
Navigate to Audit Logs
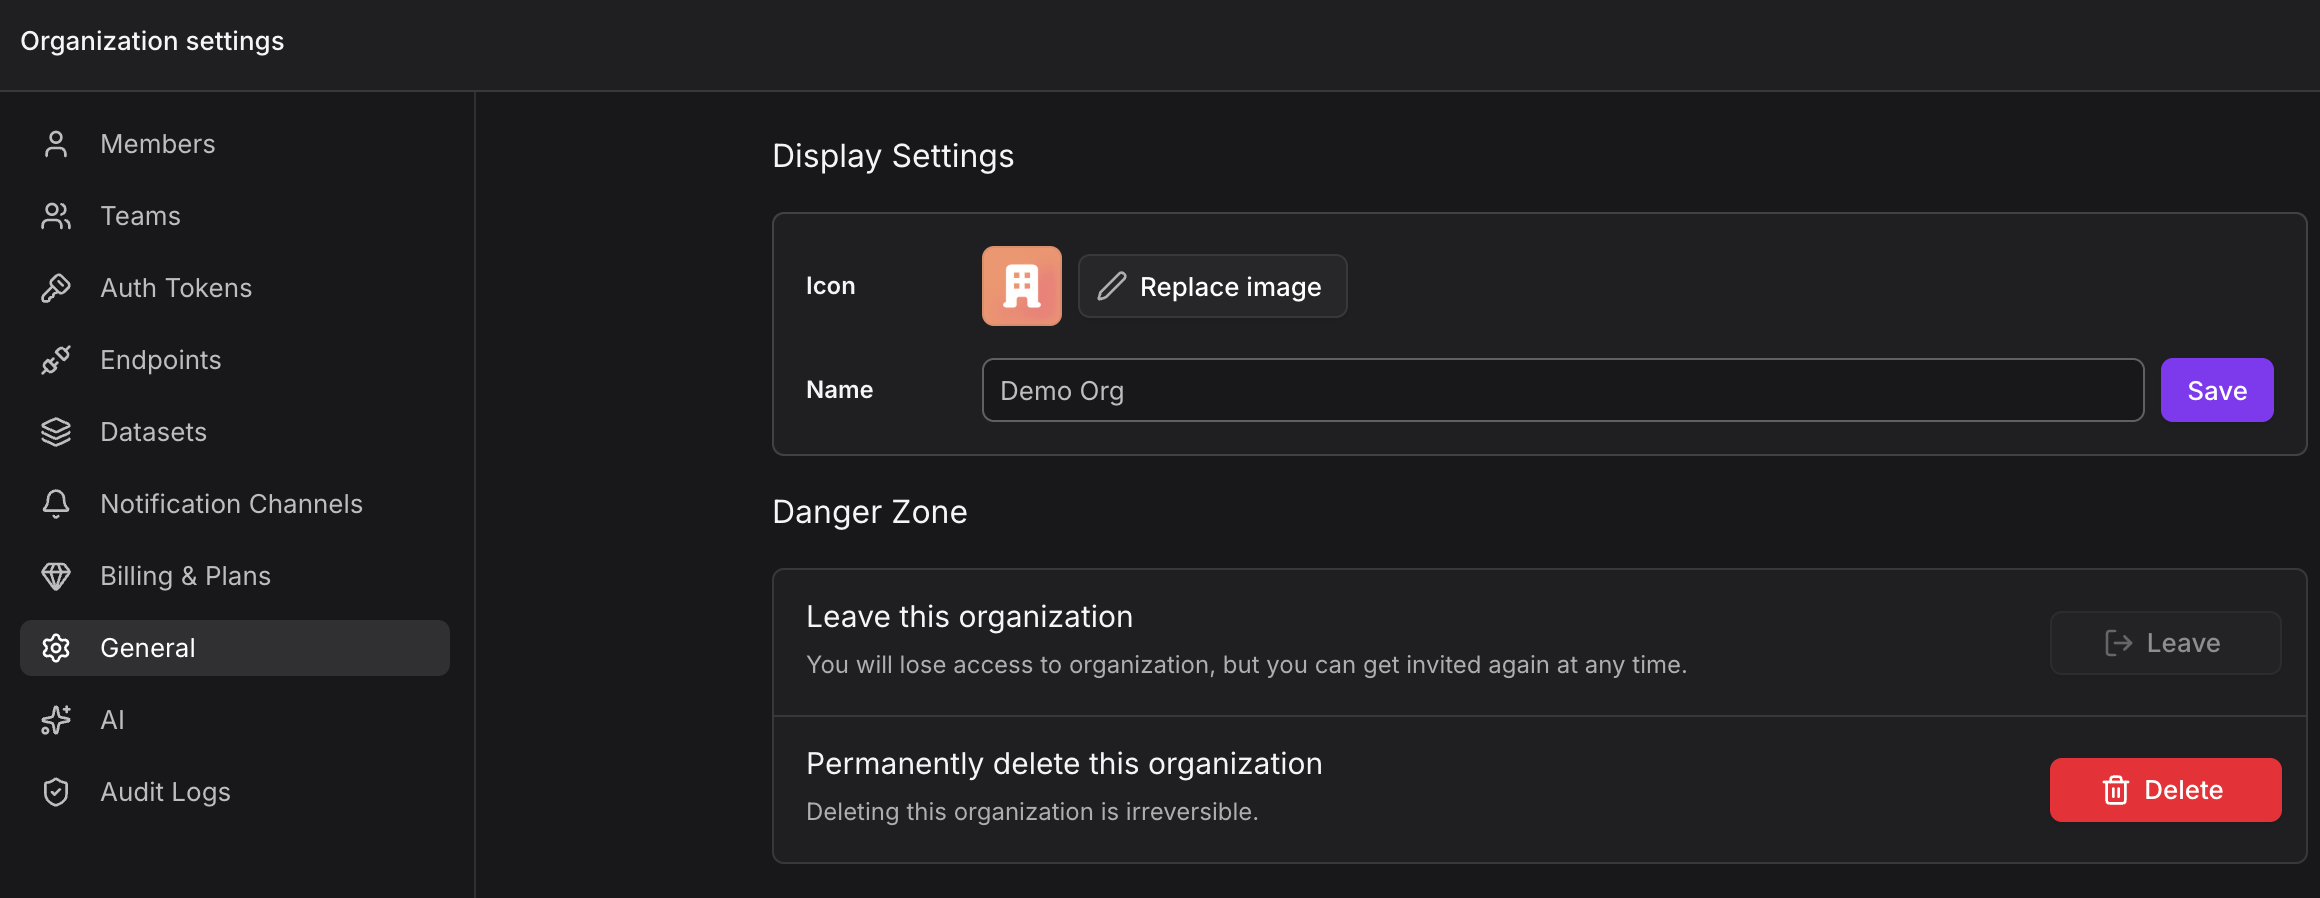point(165,792)
